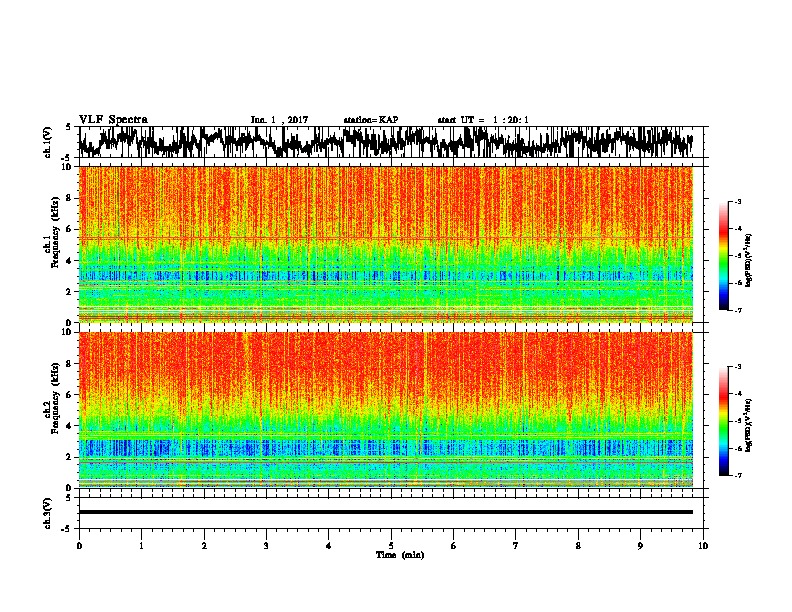Click the "-7" label on ch.1 color bar
This screenshot has width=792, height=612.
(x=737, y=310)
